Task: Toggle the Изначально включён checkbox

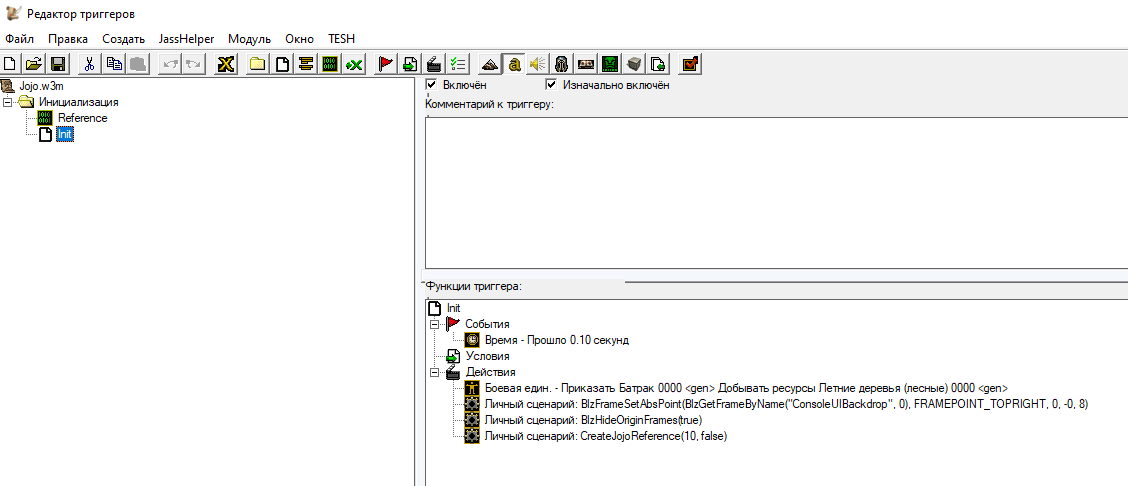Action: [x=552, y=85]
